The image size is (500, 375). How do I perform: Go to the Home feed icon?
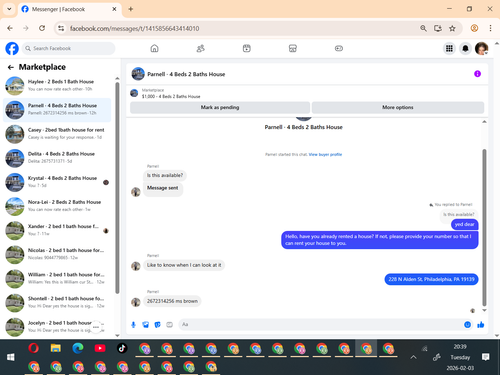(x=154, y=48)
